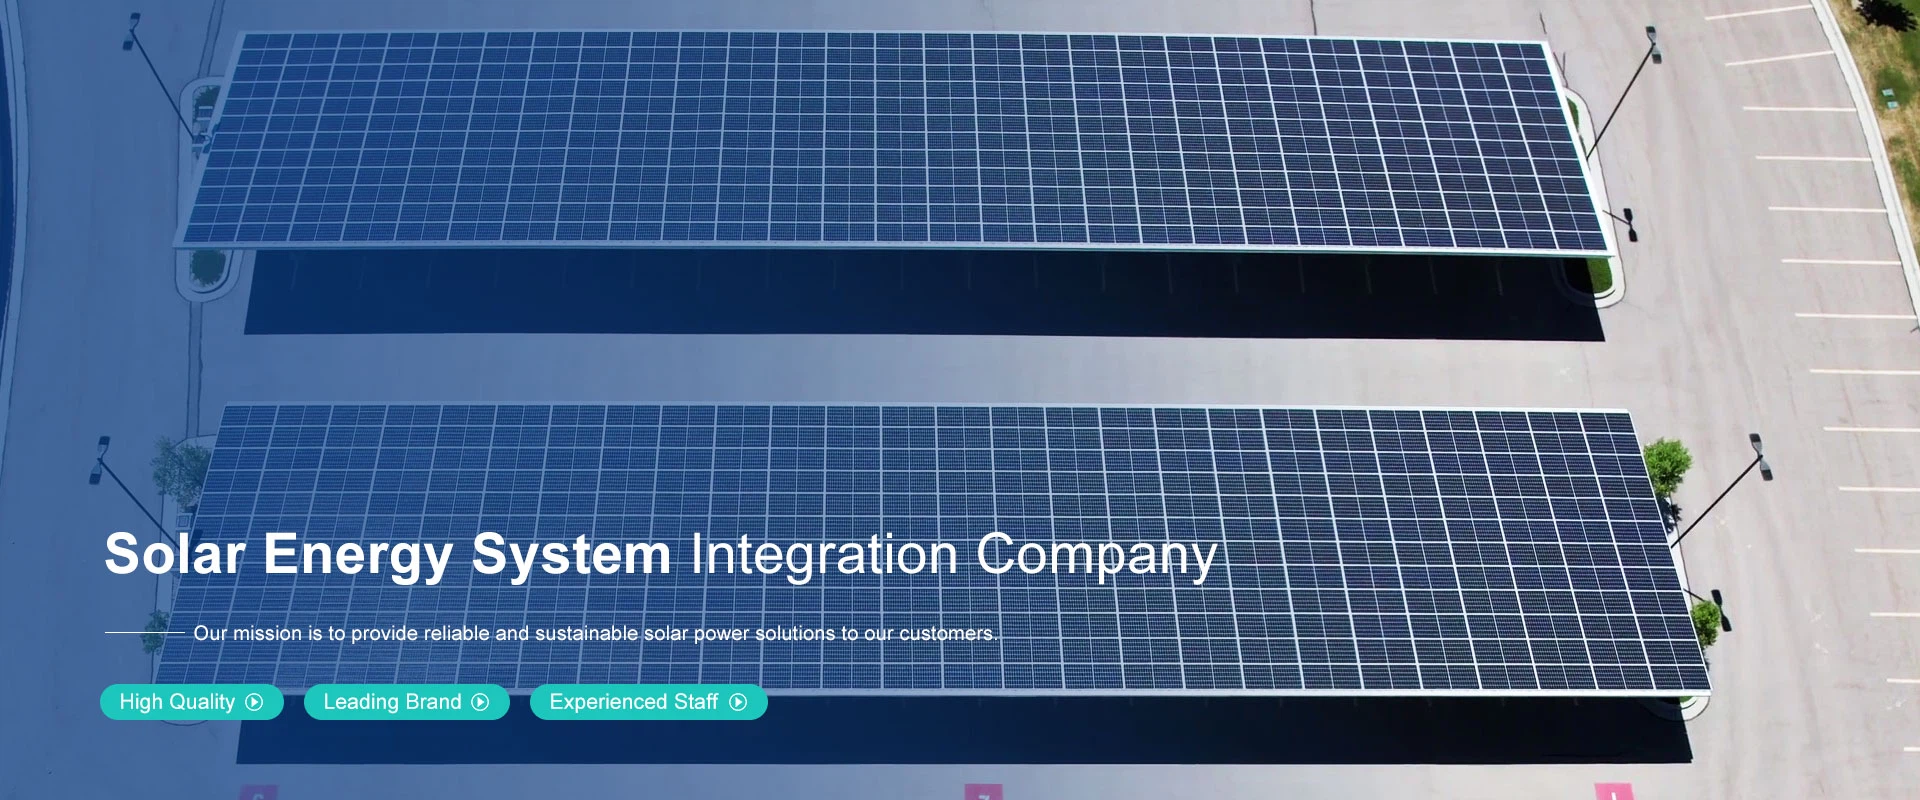Click the dark shadow beneath the upper canopy
Viewport: 1920px width, 800px height.
900,295
